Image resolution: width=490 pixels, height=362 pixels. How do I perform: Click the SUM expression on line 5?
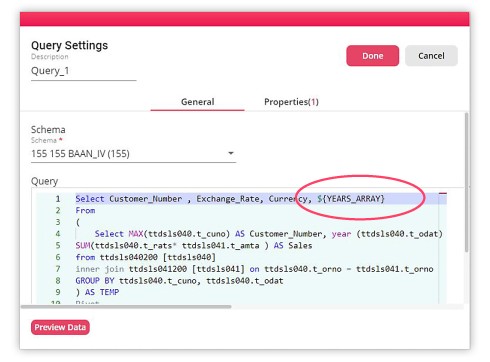(194, 246)
